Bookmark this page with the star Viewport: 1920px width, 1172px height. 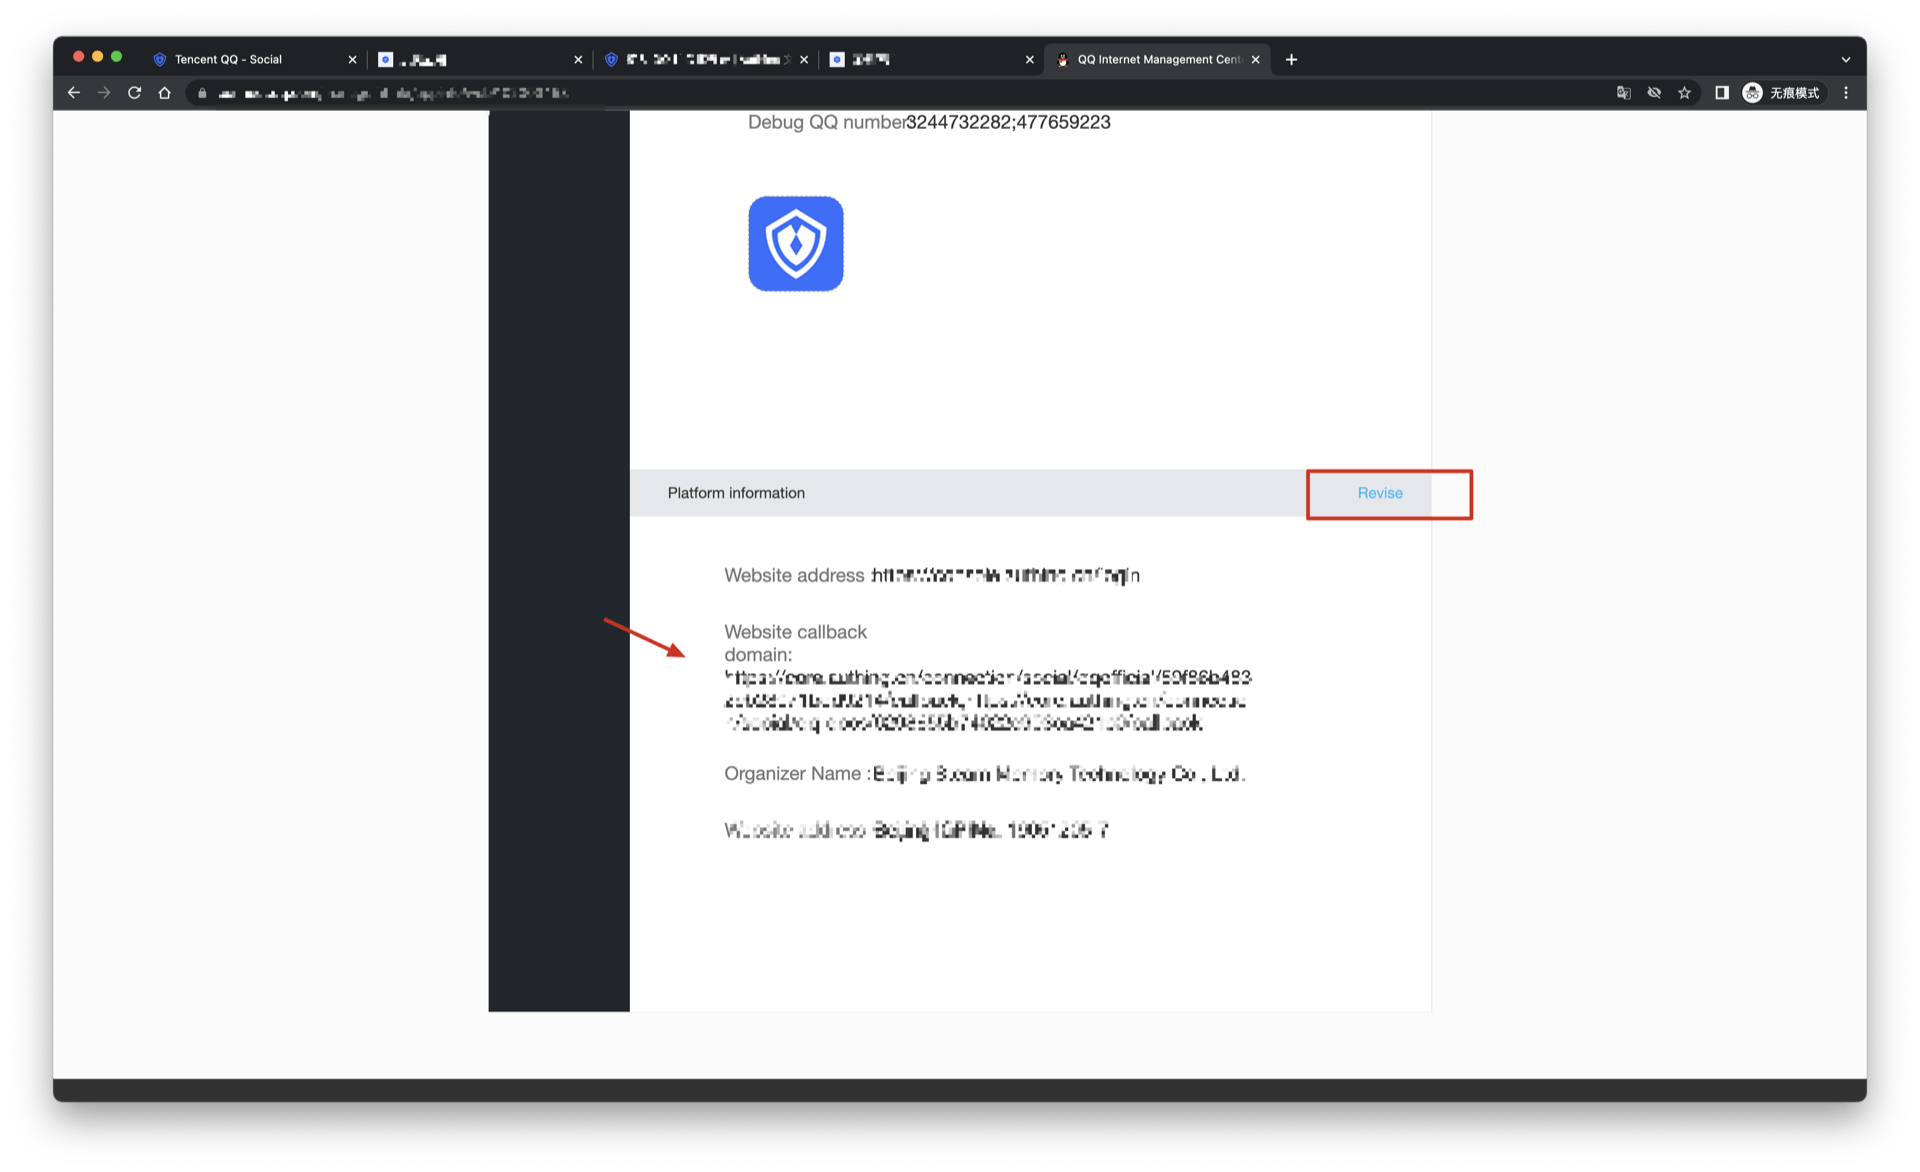click(1685, 93)
